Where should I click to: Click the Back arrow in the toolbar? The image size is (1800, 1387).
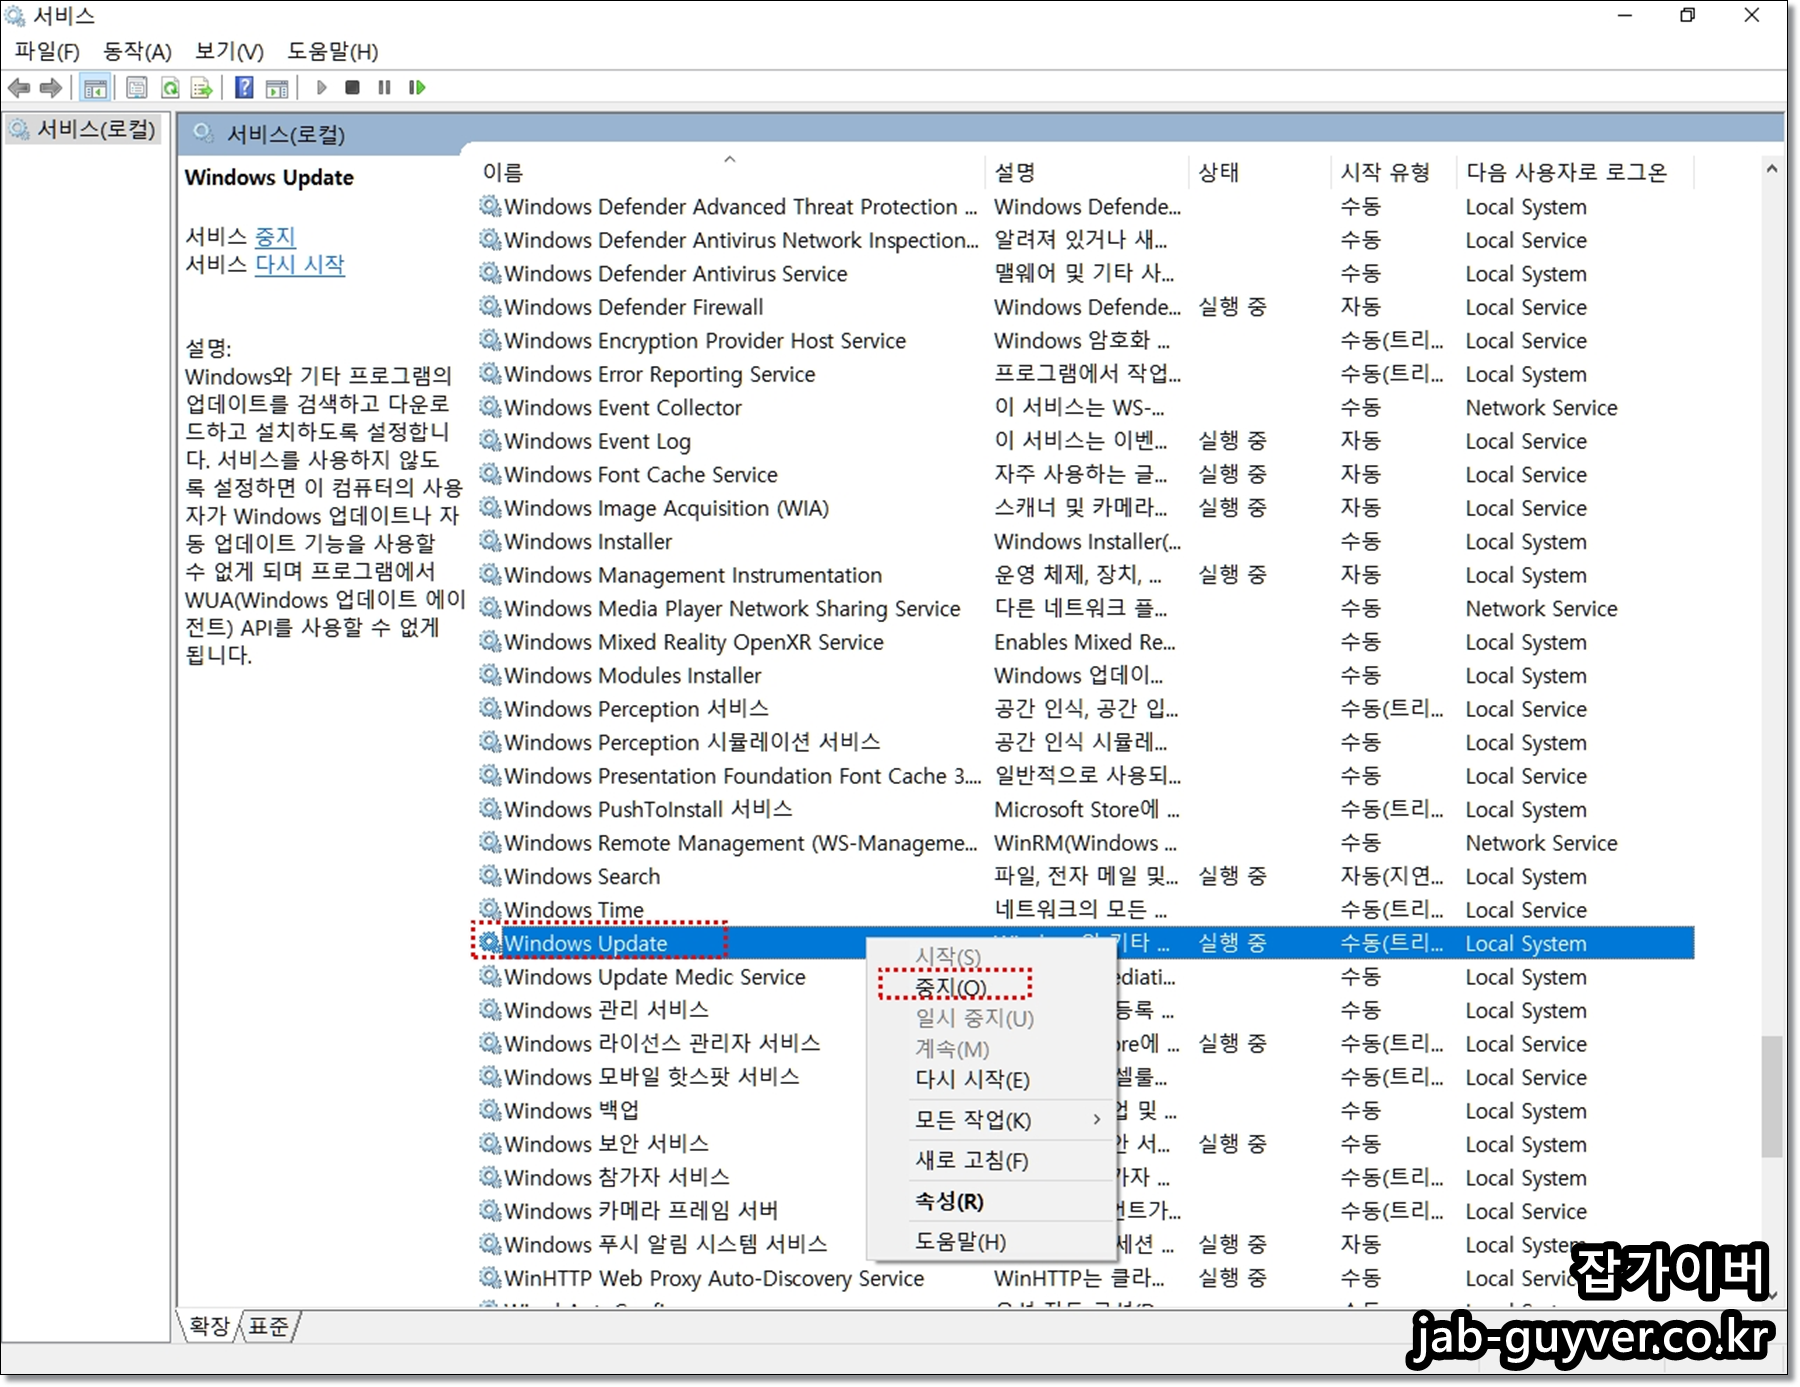pyautogui.click(x=19, y=88)
